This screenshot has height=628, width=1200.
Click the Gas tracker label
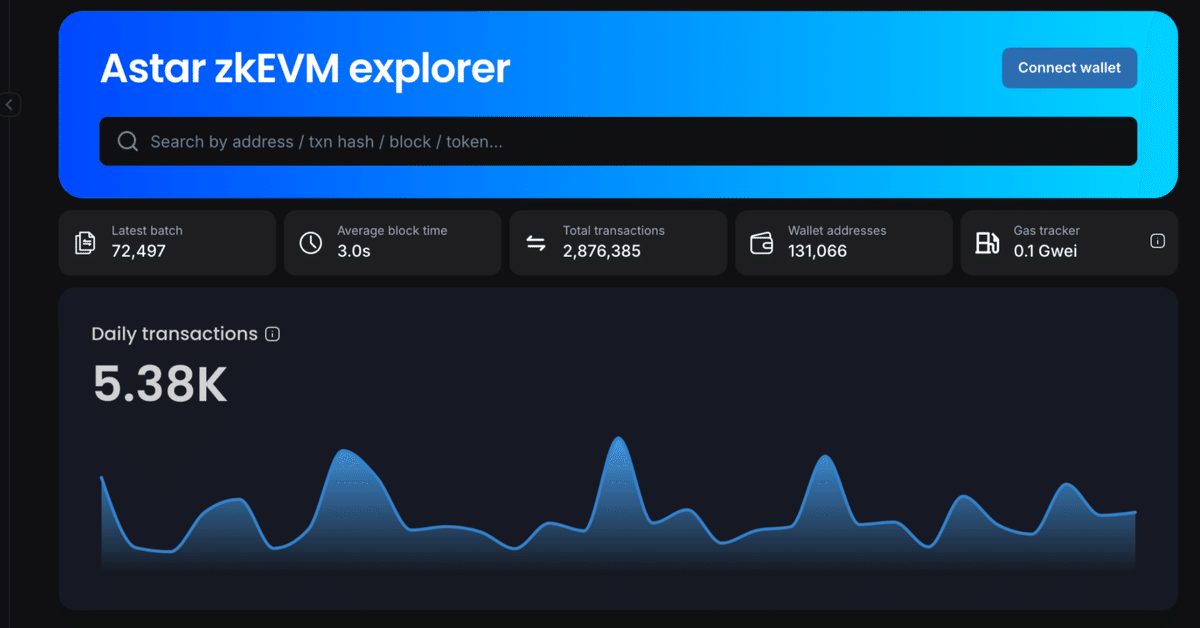(x=1046, y=230)
